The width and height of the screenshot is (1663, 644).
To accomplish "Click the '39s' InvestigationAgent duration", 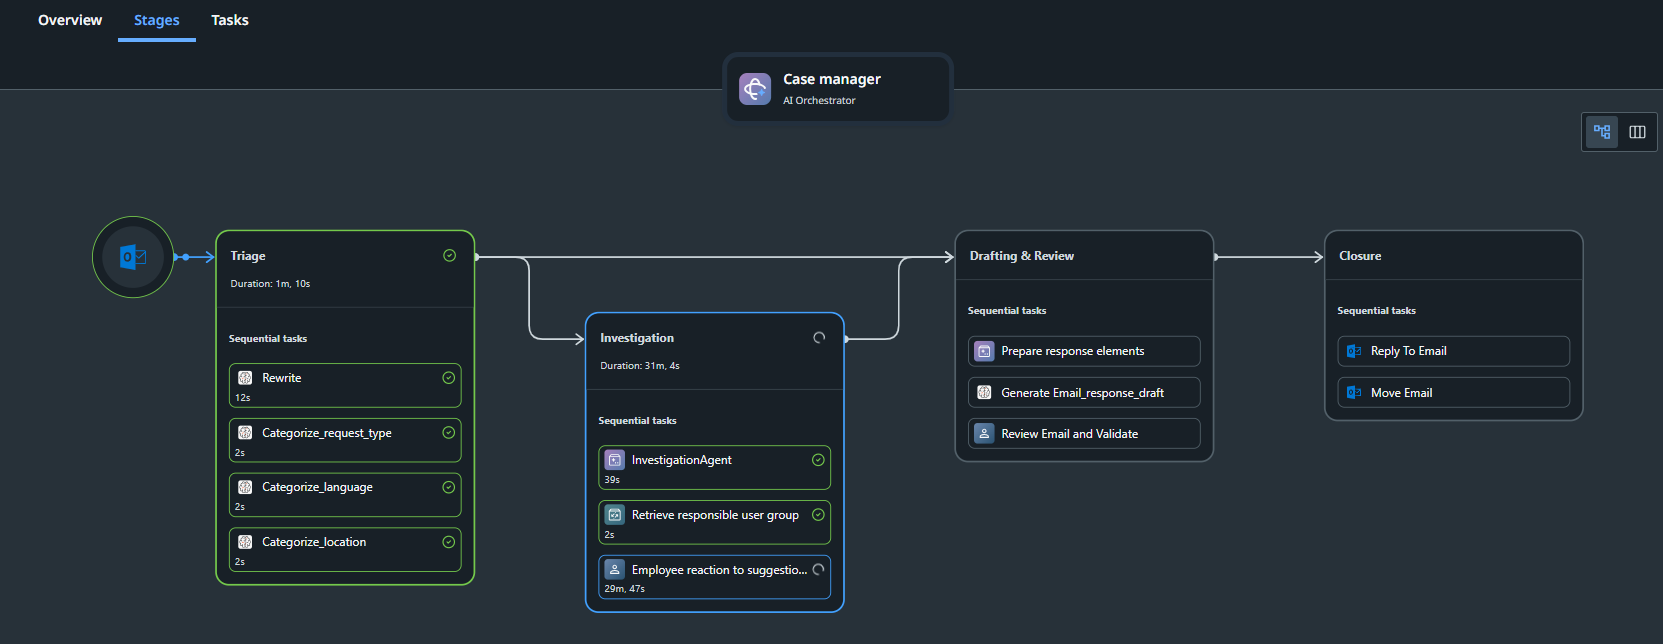I will coord(612,480).
